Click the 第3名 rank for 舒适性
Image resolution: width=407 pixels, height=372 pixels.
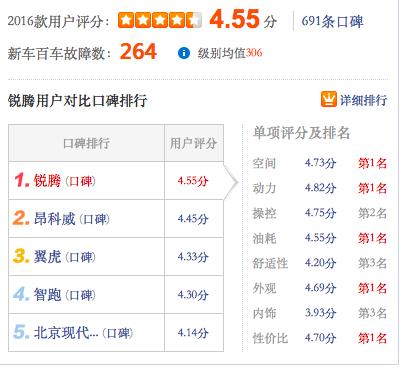click(x=372, y=263)
